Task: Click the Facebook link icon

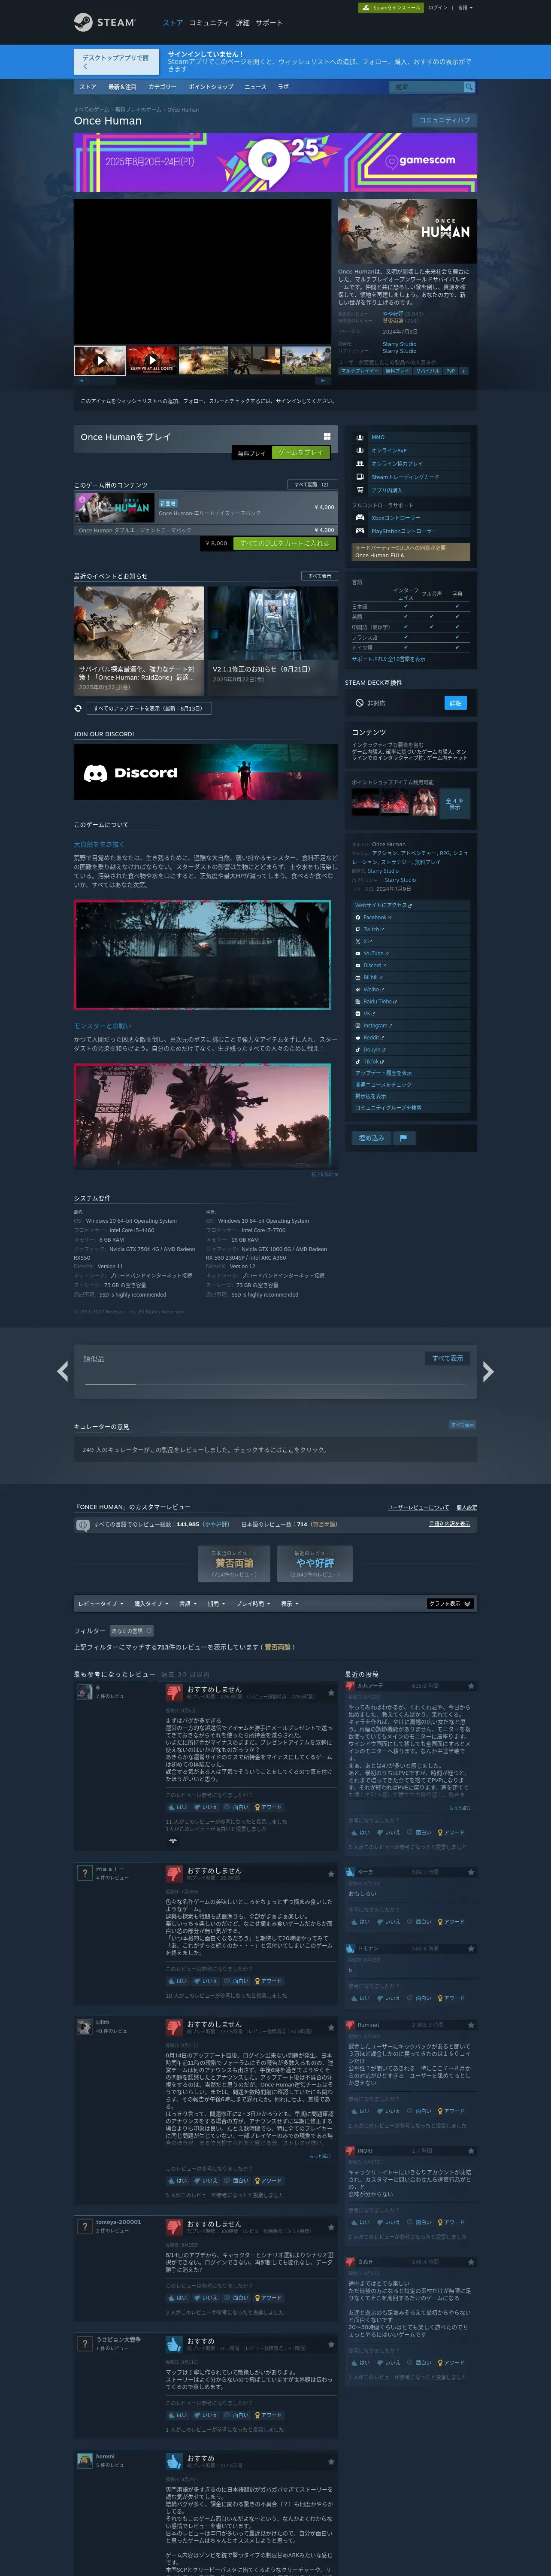Action: point(357,917)
